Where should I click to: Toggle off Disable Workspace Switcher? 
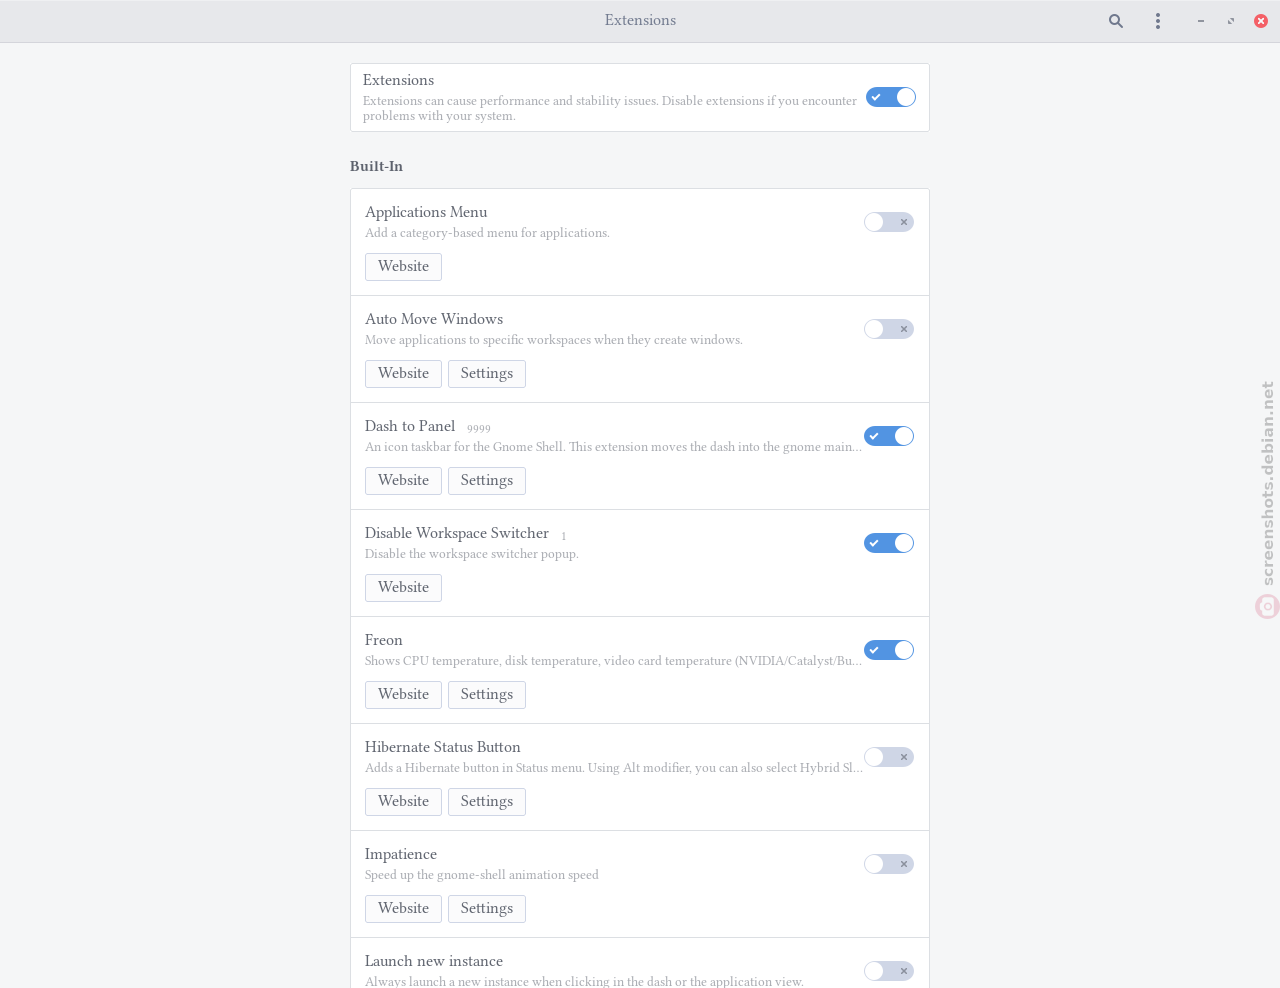889,543
